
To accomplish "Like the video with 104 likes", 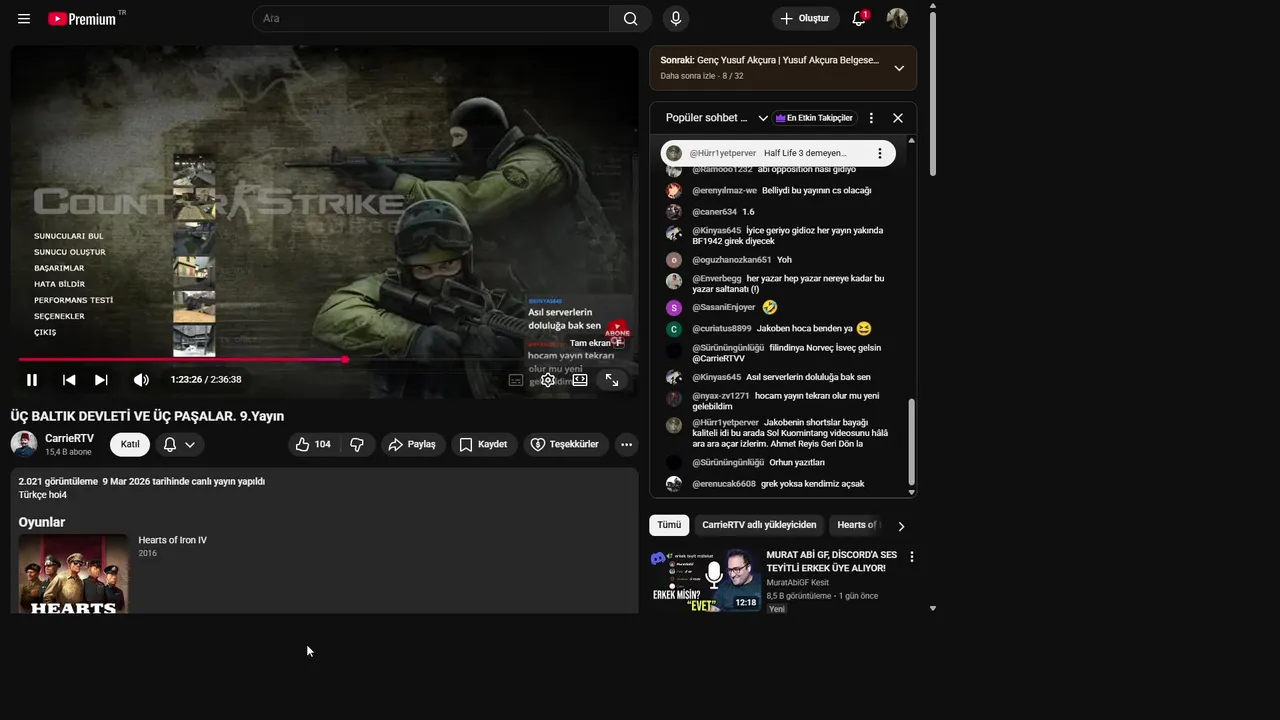I will click(314, 444).
